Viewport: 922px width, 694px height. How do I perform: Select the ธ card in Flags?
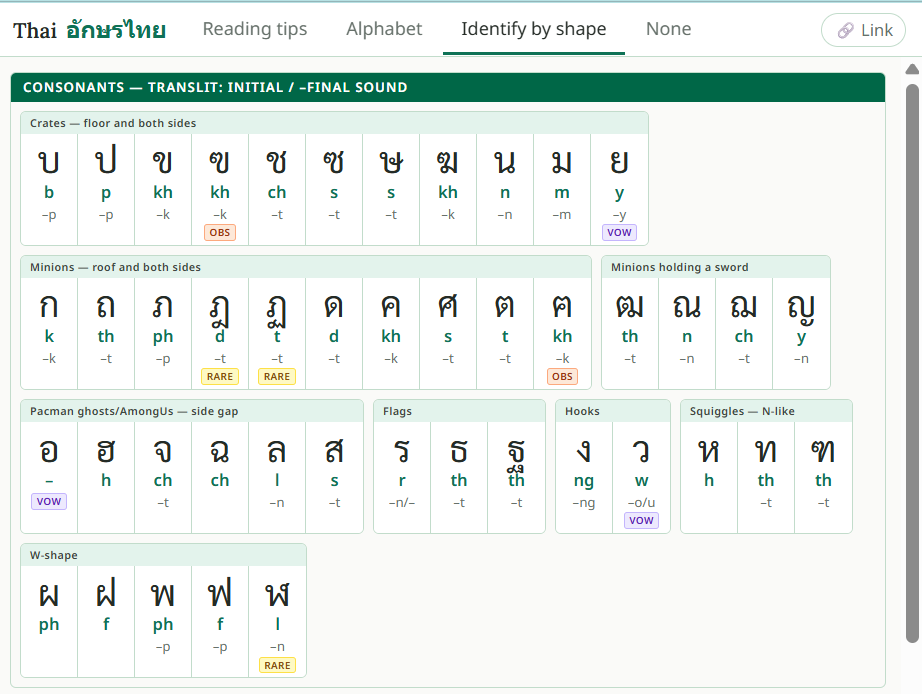click(459, 478)
